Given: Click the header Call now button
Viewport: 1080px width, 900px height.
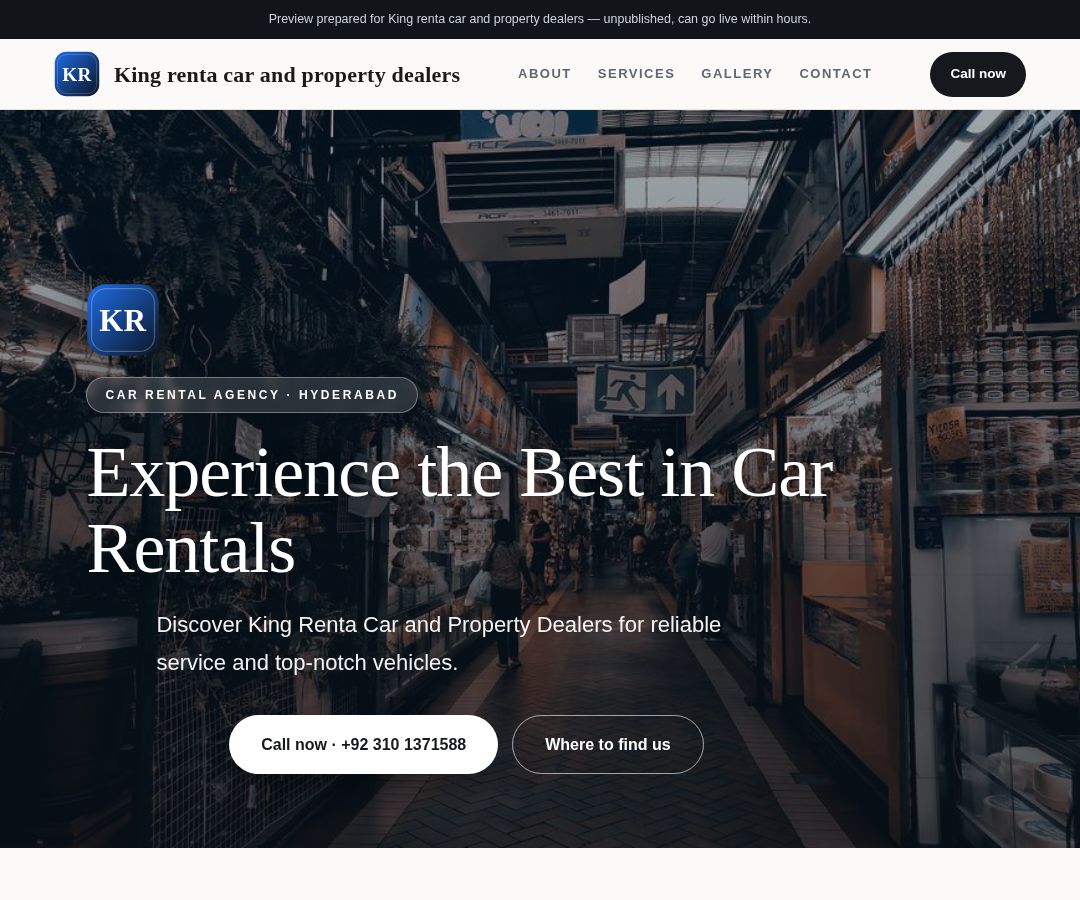Looking at the screenshot, I should pyautogui.click(x=977, y=74).
